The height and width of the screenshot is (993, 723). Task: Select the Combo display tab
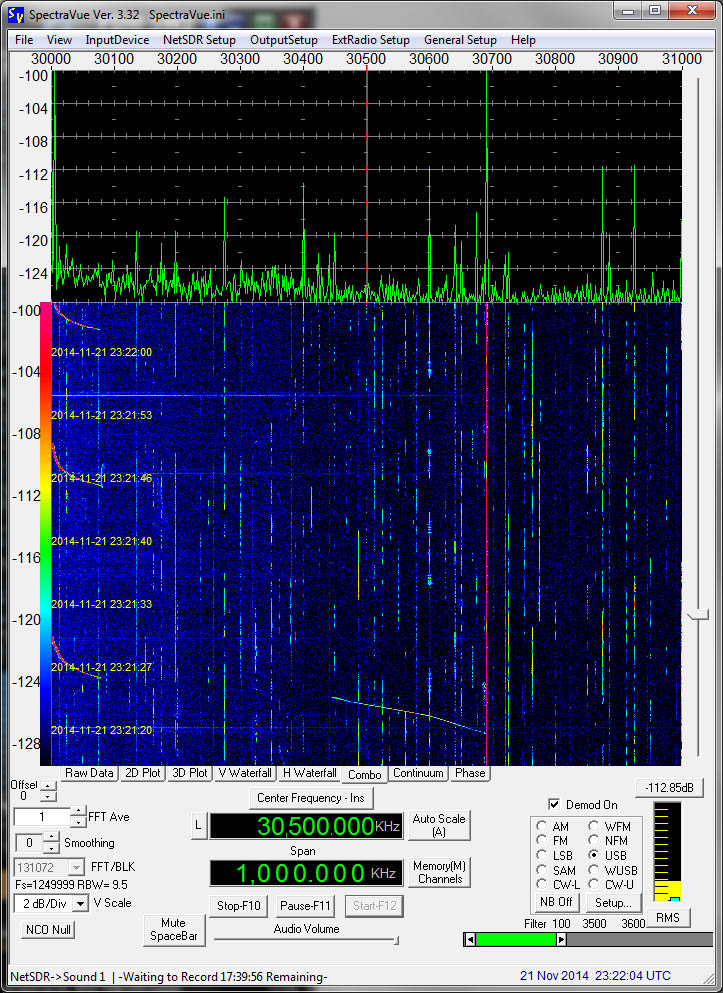coord(365,775)
